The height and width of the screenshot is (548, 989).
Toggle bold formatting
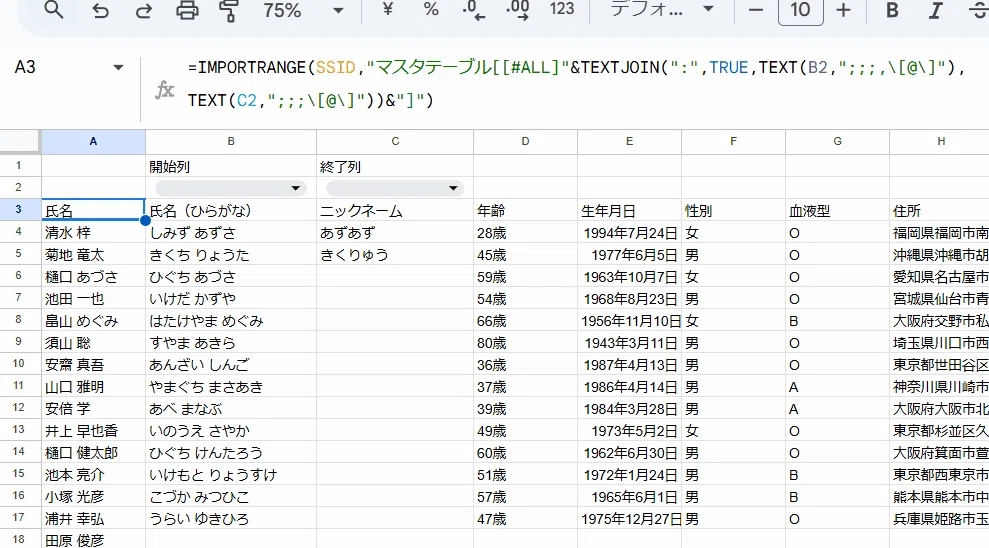pyautogui.click(x=892, y=11)
